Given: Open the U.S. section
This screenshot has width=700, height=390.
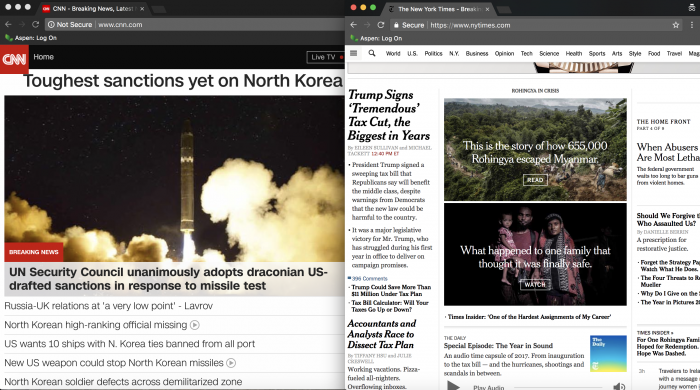Looking at the screenshot, I should (x=412, y=54).
